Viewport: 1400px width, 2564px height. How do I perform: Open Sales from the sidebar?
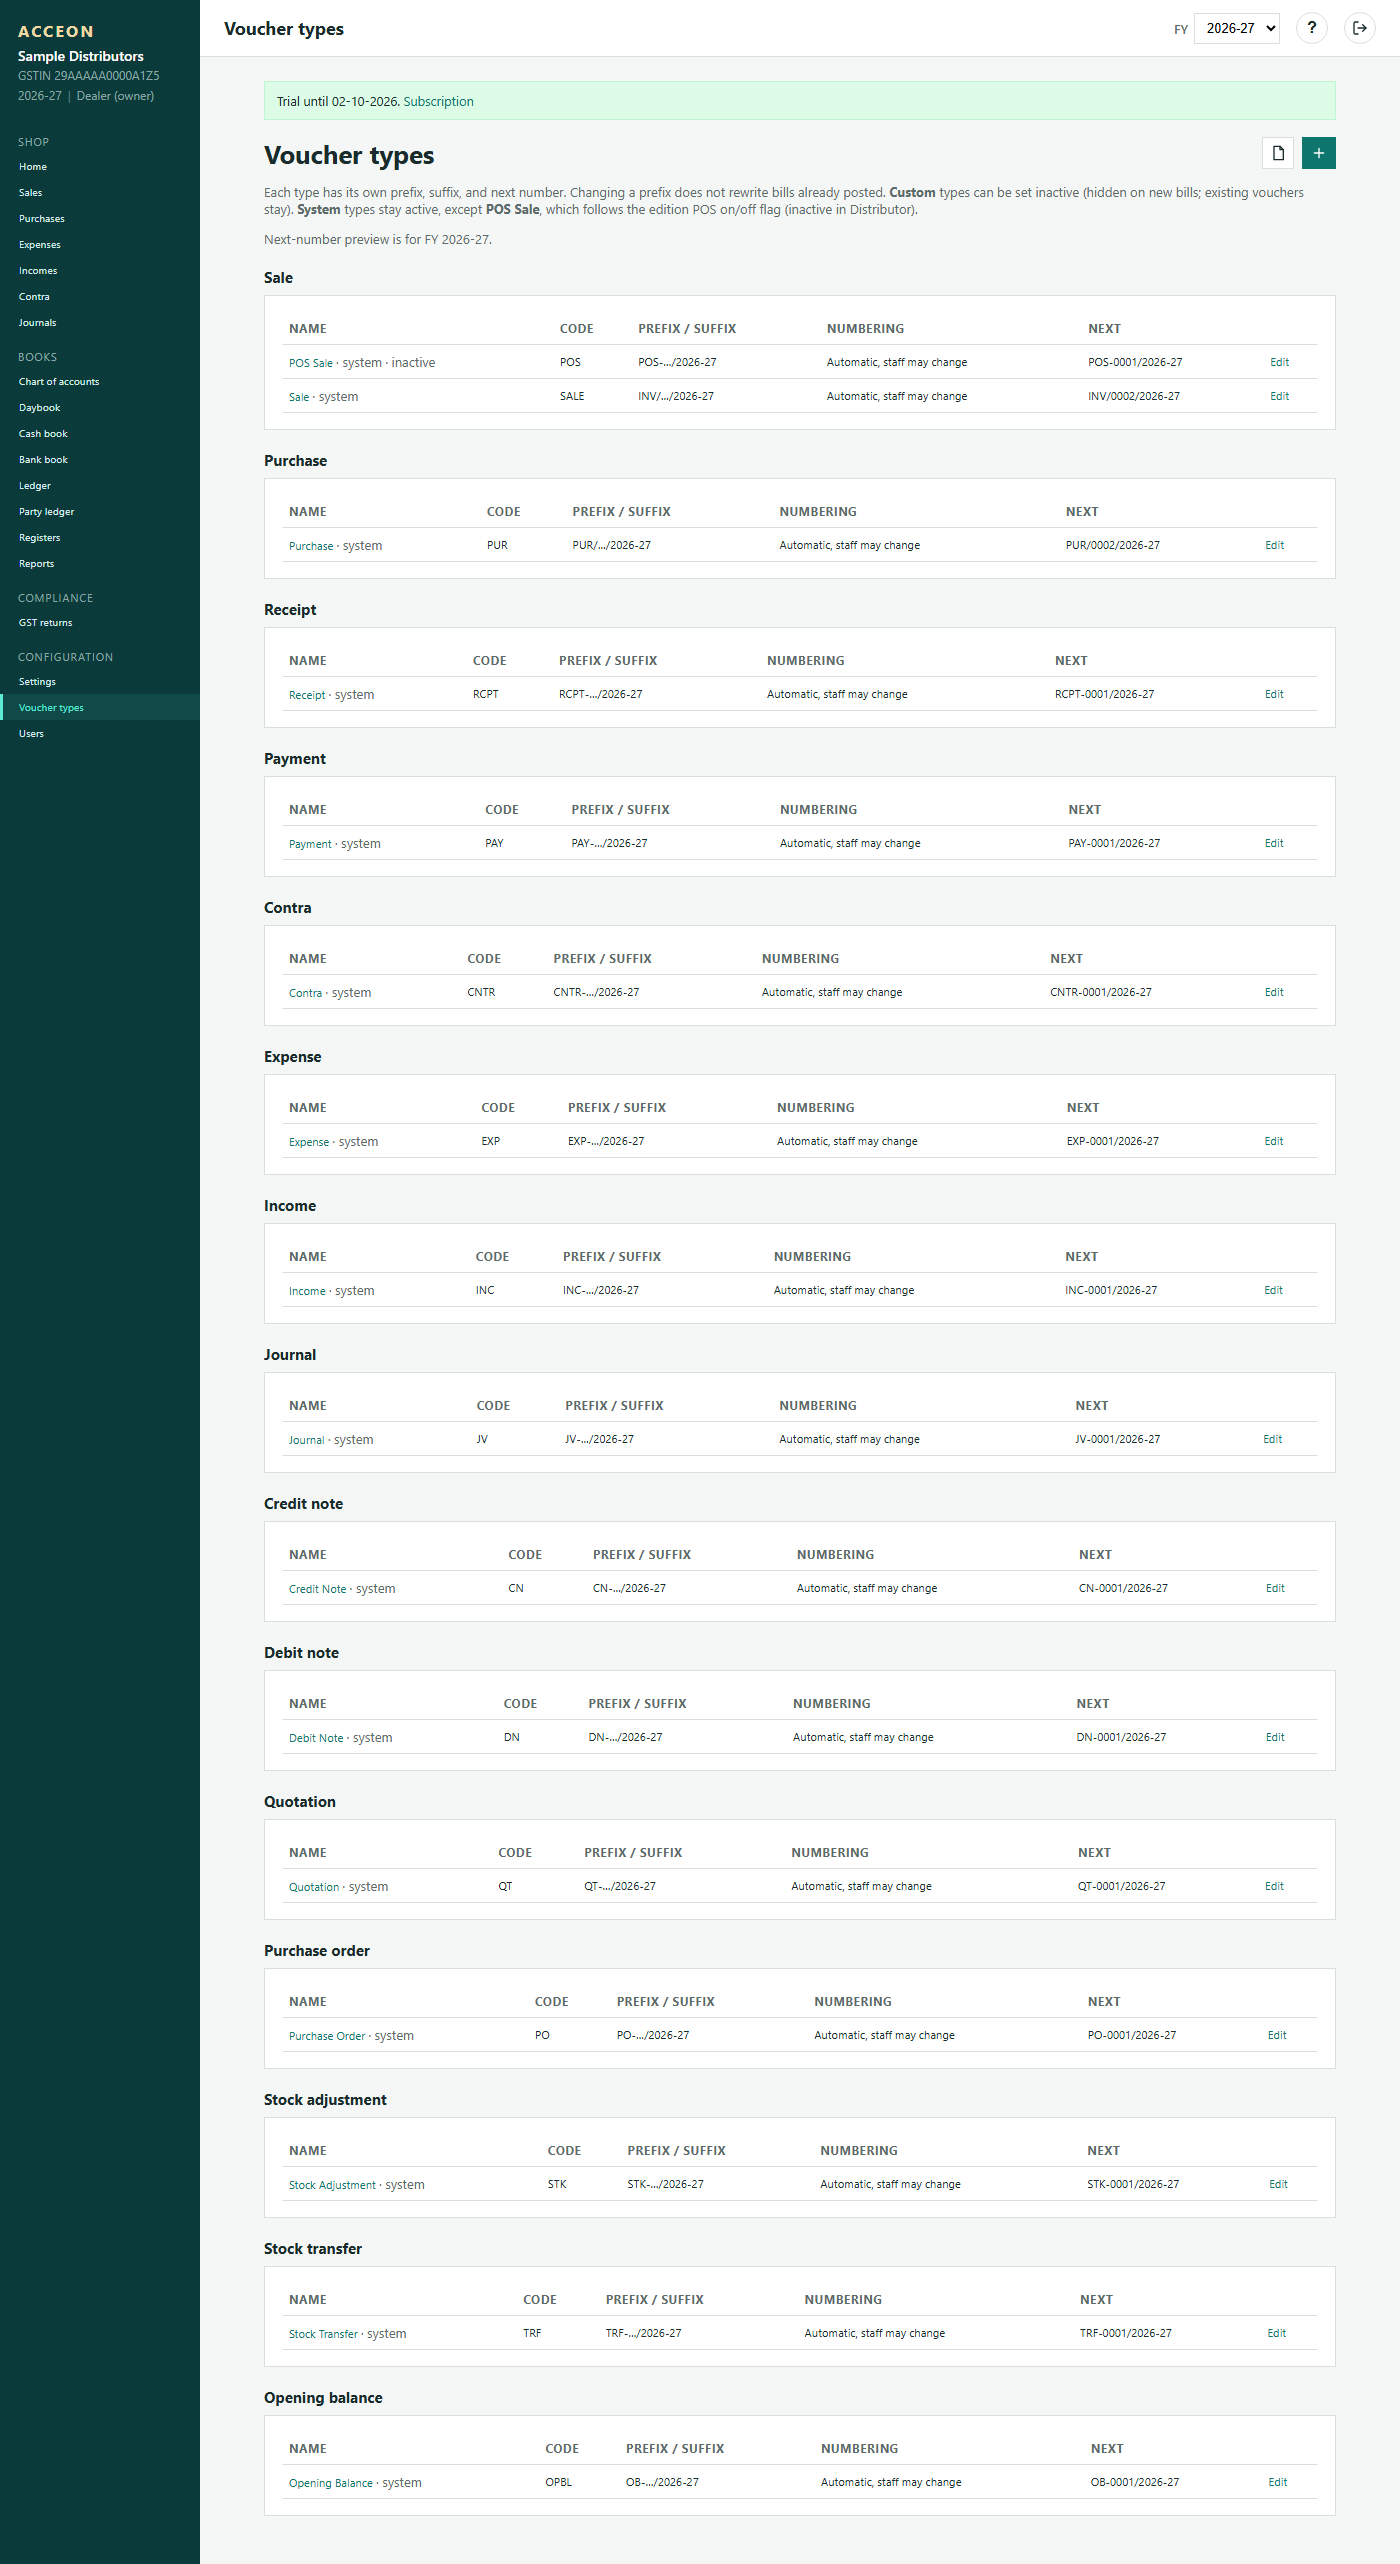click(x=31, y=193)
